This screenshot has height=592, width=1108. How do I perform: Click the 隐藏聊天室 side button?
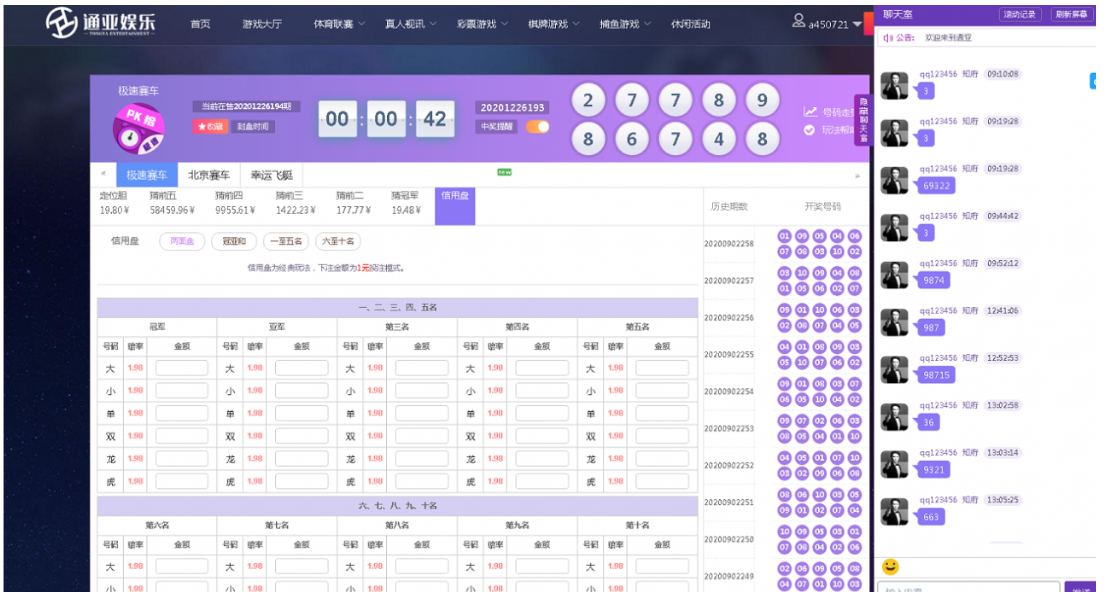(x=863, y=120)
